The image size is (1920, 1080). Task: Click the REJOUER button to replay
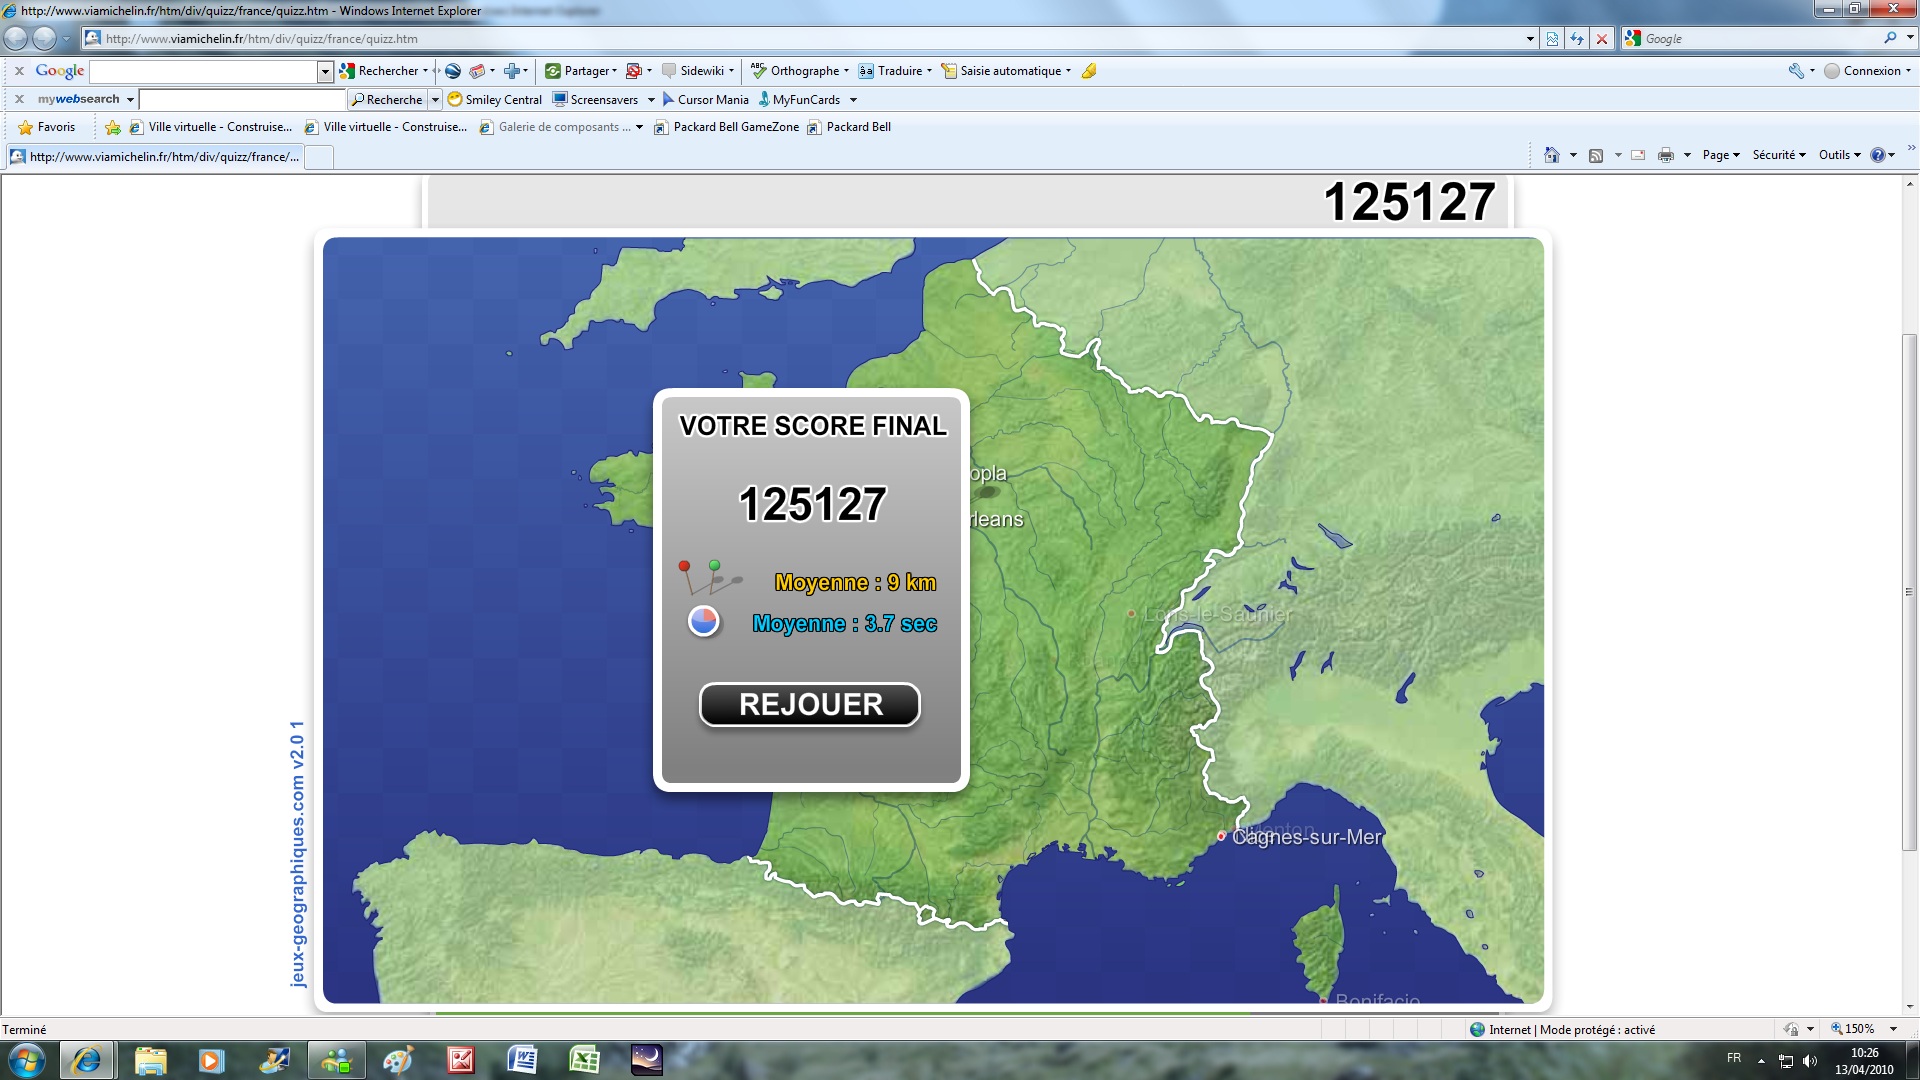[x=809, y=705]
